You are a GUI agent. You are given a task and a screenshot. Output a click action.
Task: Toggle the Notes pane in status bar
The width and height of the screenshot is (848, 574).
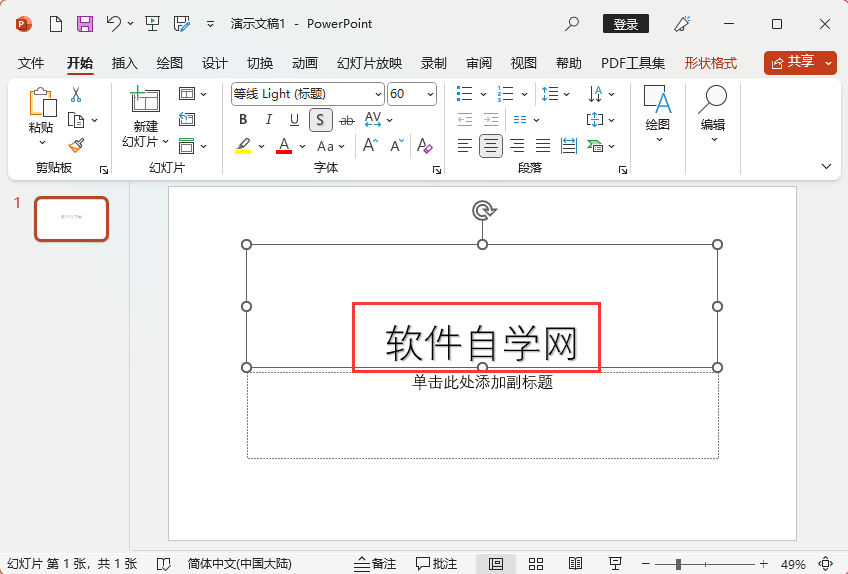coord(374,564)
